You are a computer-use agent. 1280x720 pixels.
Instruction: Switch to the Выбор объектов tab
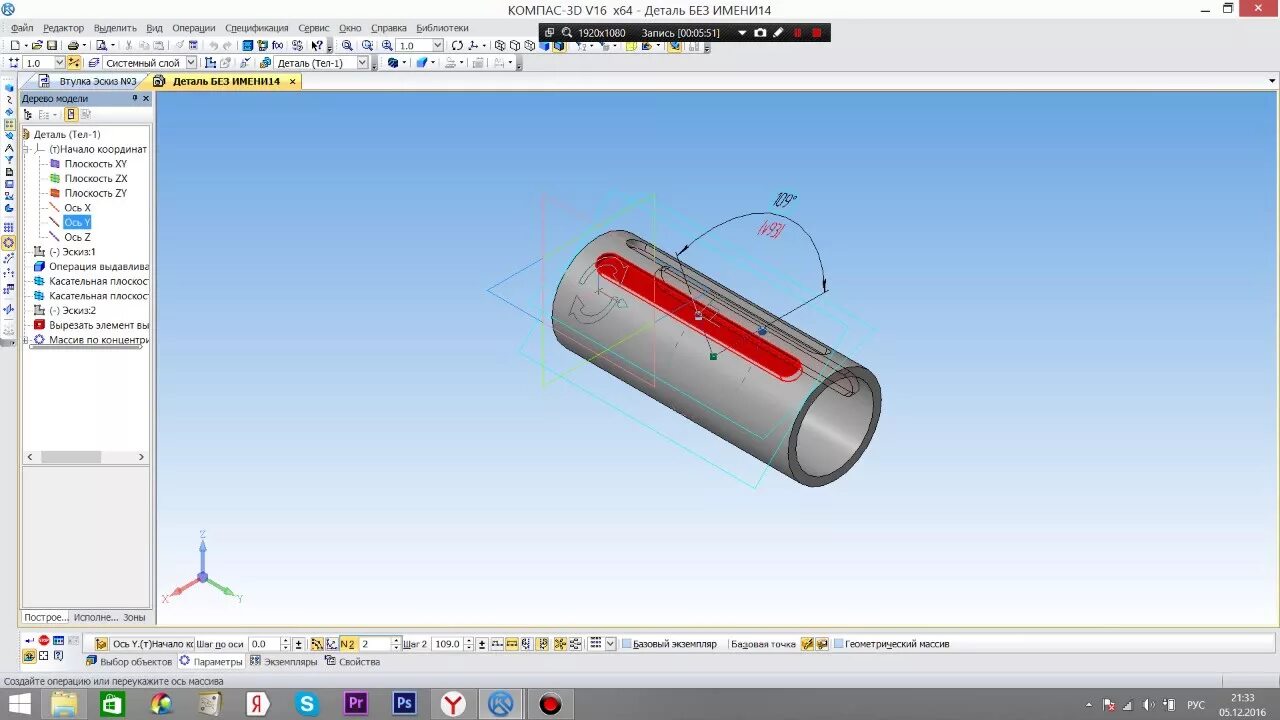point(129,662)
